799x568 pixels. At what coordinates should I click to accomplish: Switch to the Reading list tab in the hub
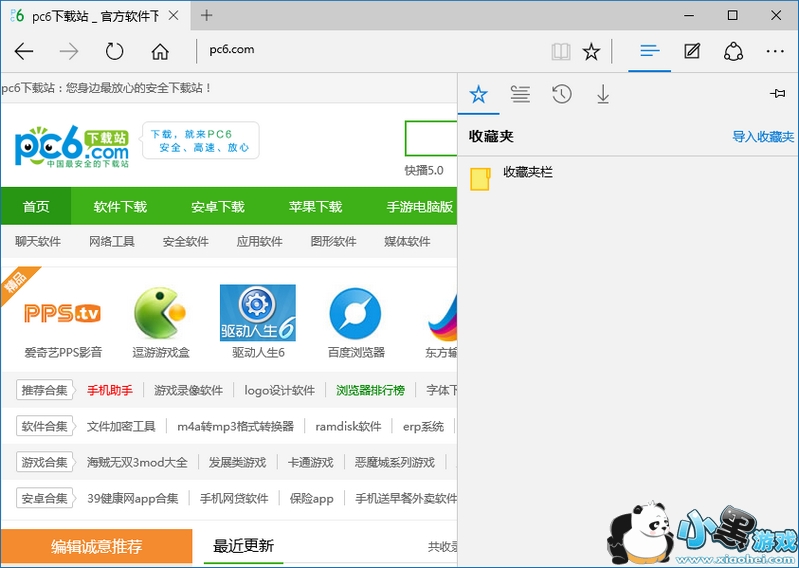pos(520,94)
